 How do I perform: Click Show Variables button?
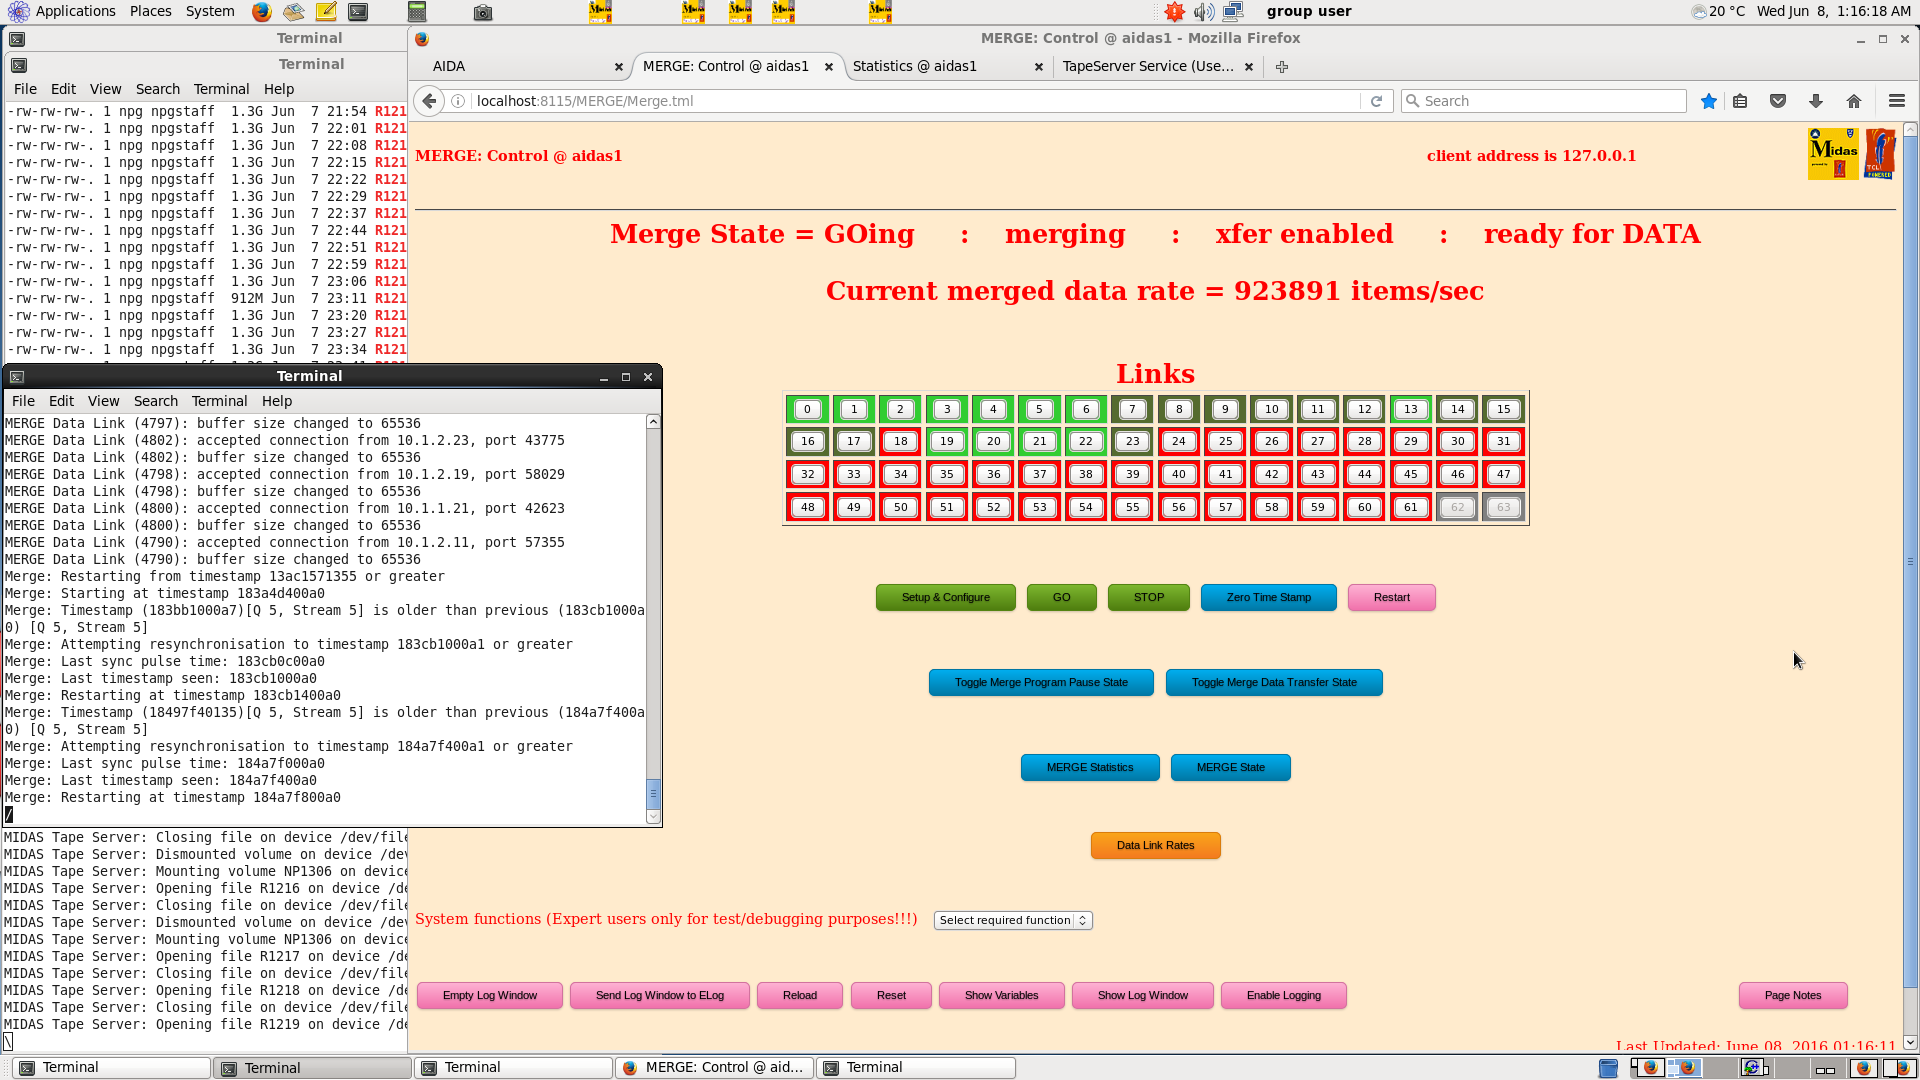[x=1002, y=995]
